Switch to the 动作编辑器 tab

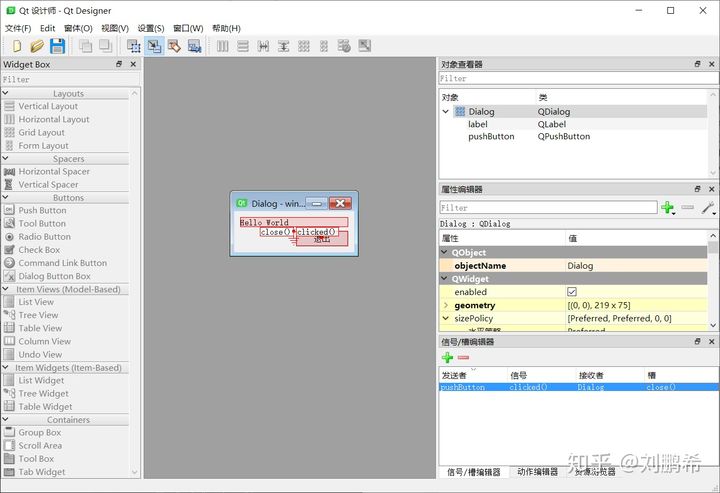coord(537,472)
